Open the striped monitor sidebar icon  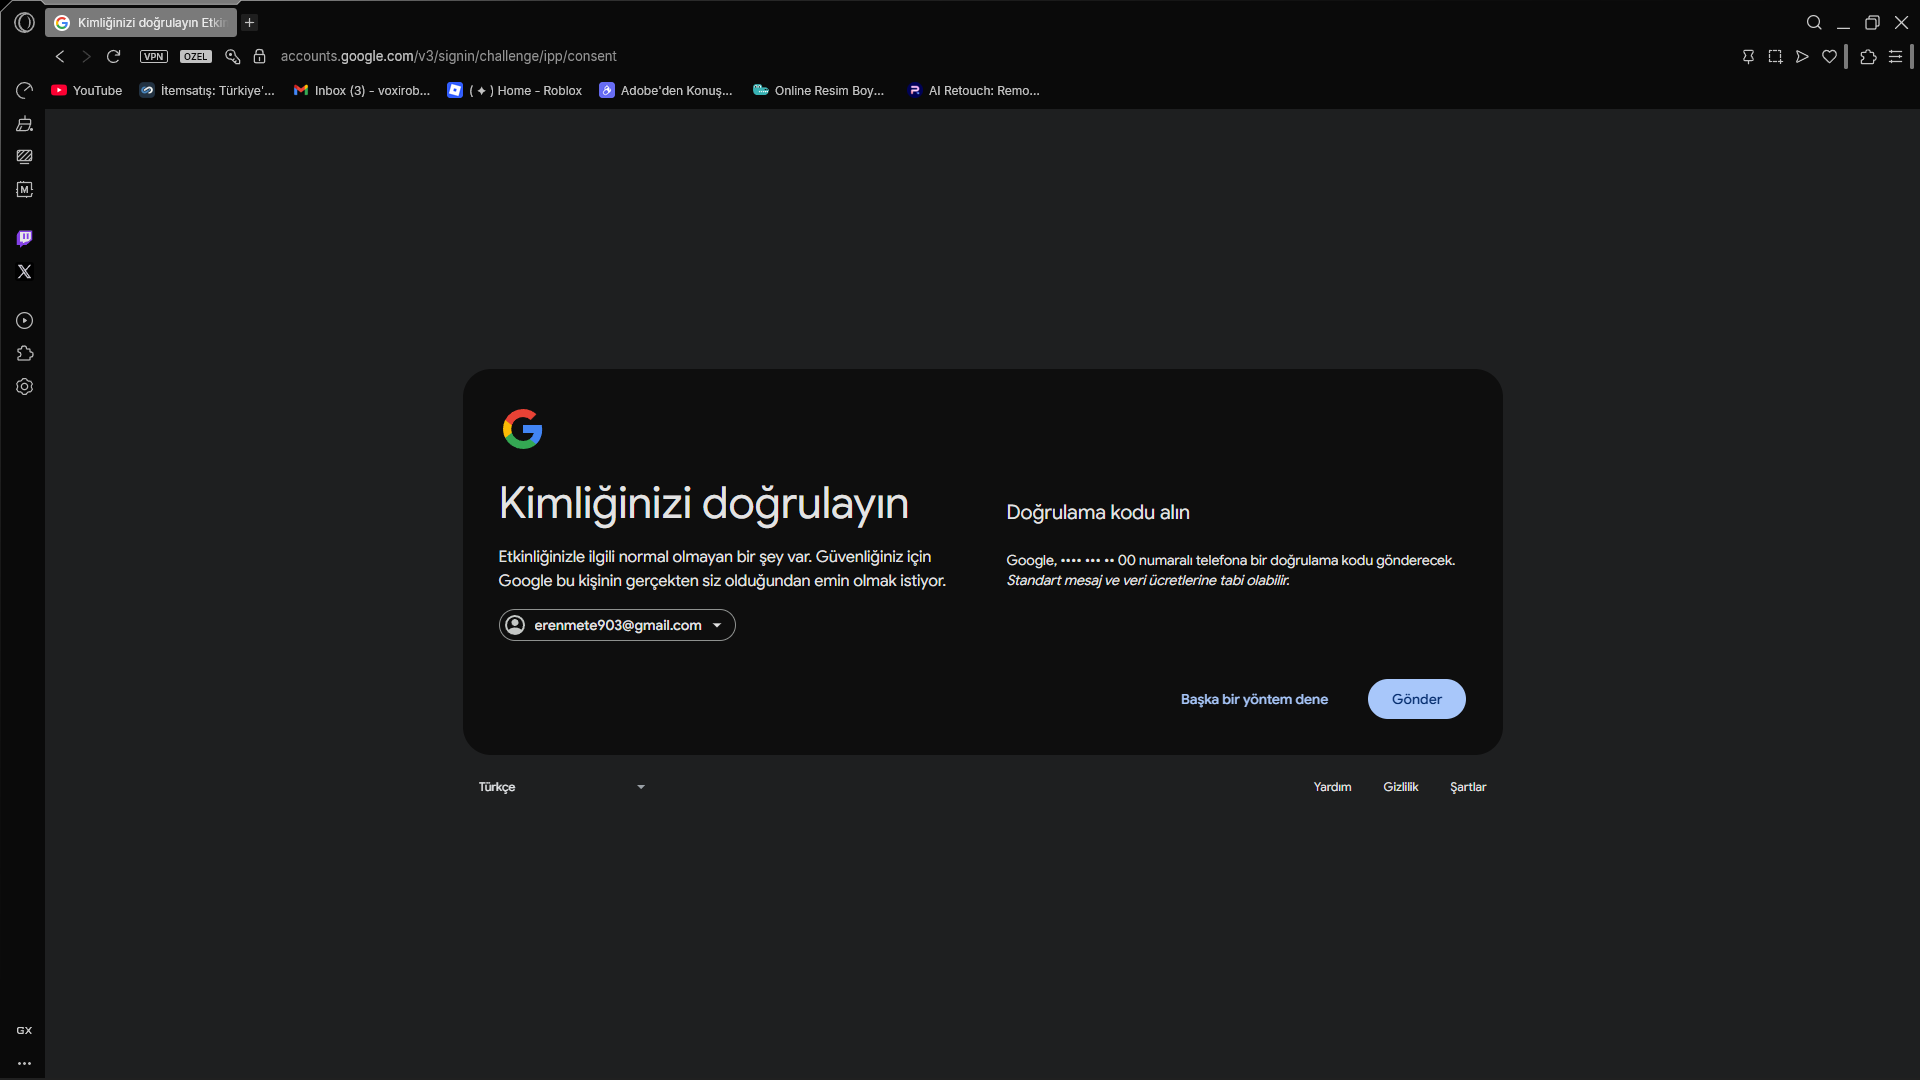coord(25,156)
